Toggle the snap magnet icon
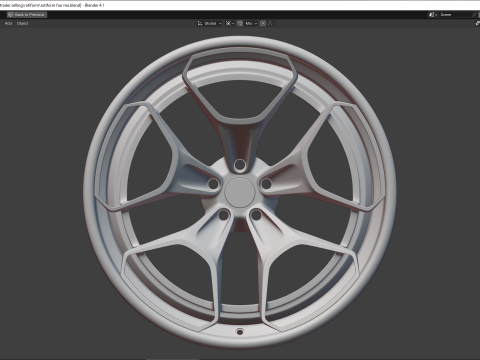 (240, 23)
